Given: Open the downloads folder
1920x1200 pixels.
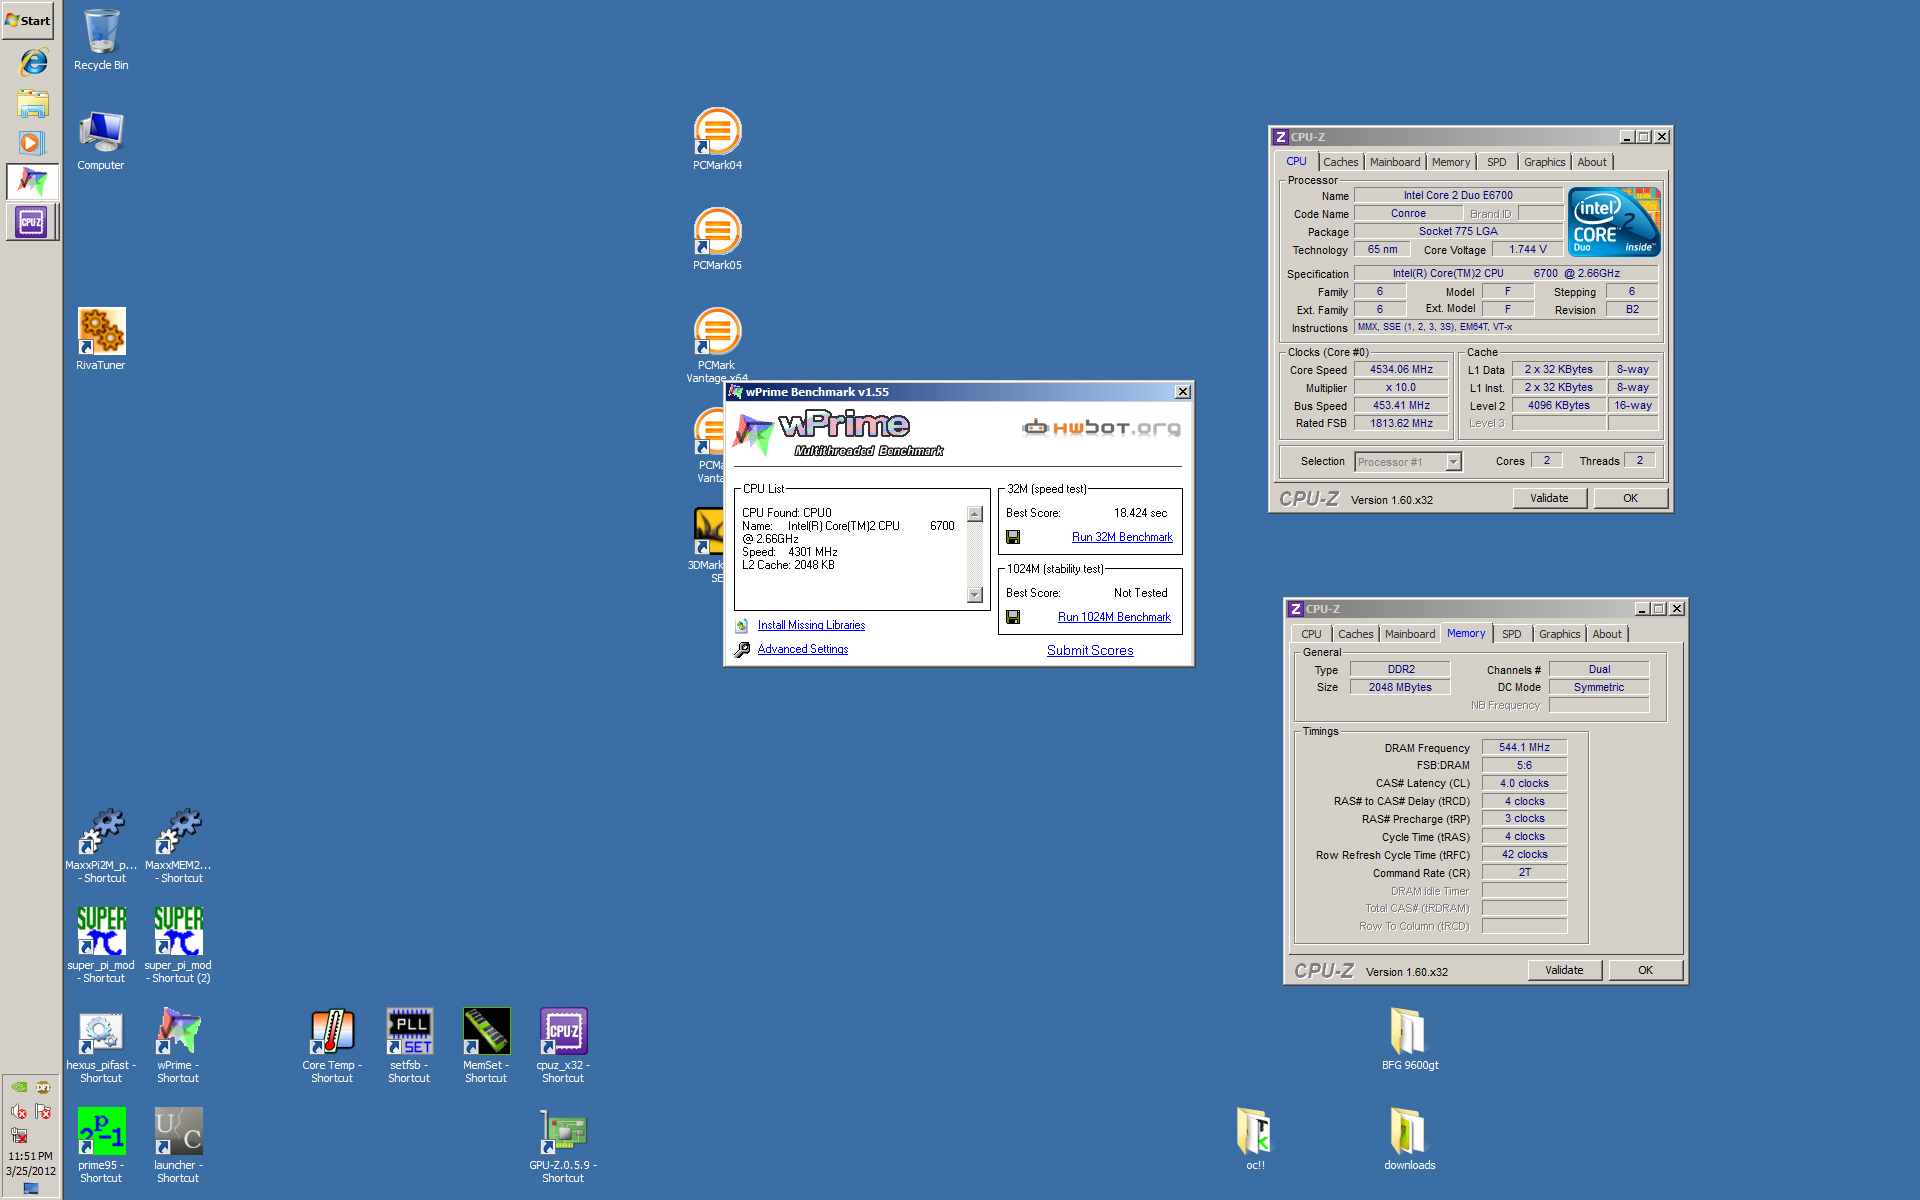Looking at the screenshot, I should [x=1410, y=1139].
